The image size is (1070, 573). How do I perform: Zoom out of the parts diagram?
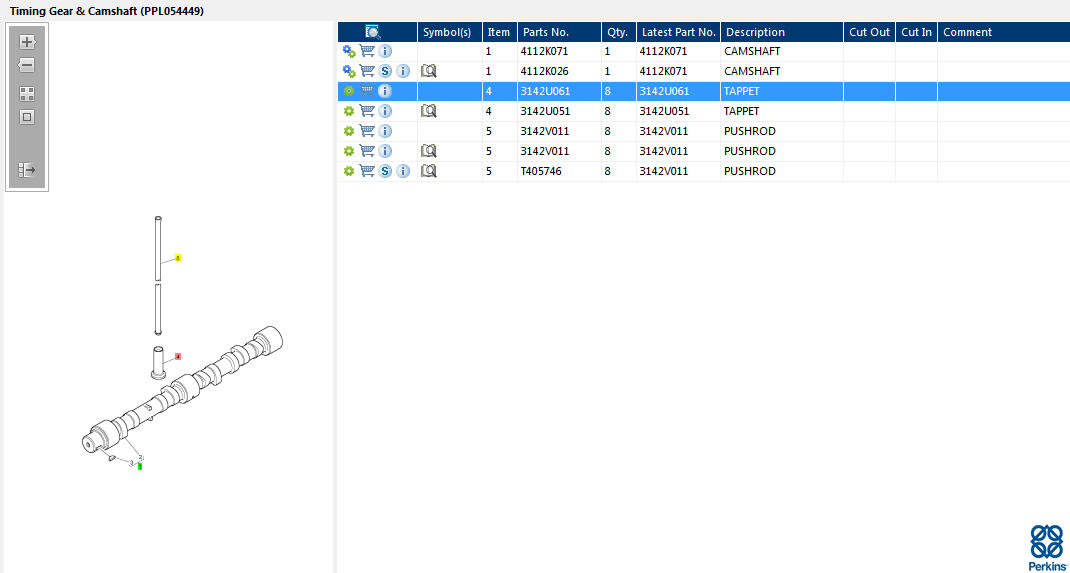click(27, 65)
